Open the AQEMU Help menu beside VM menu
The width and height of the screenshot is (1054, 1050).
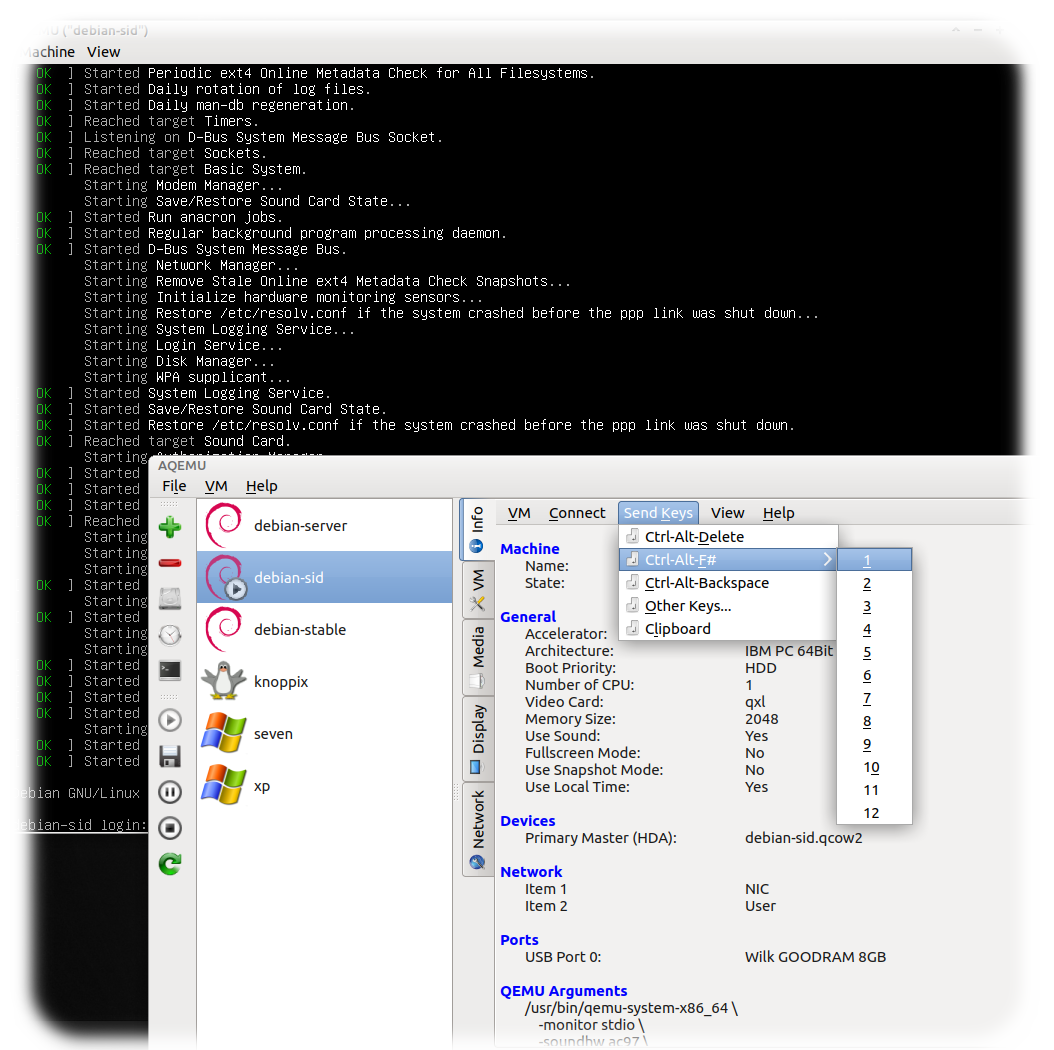[261, 486]
